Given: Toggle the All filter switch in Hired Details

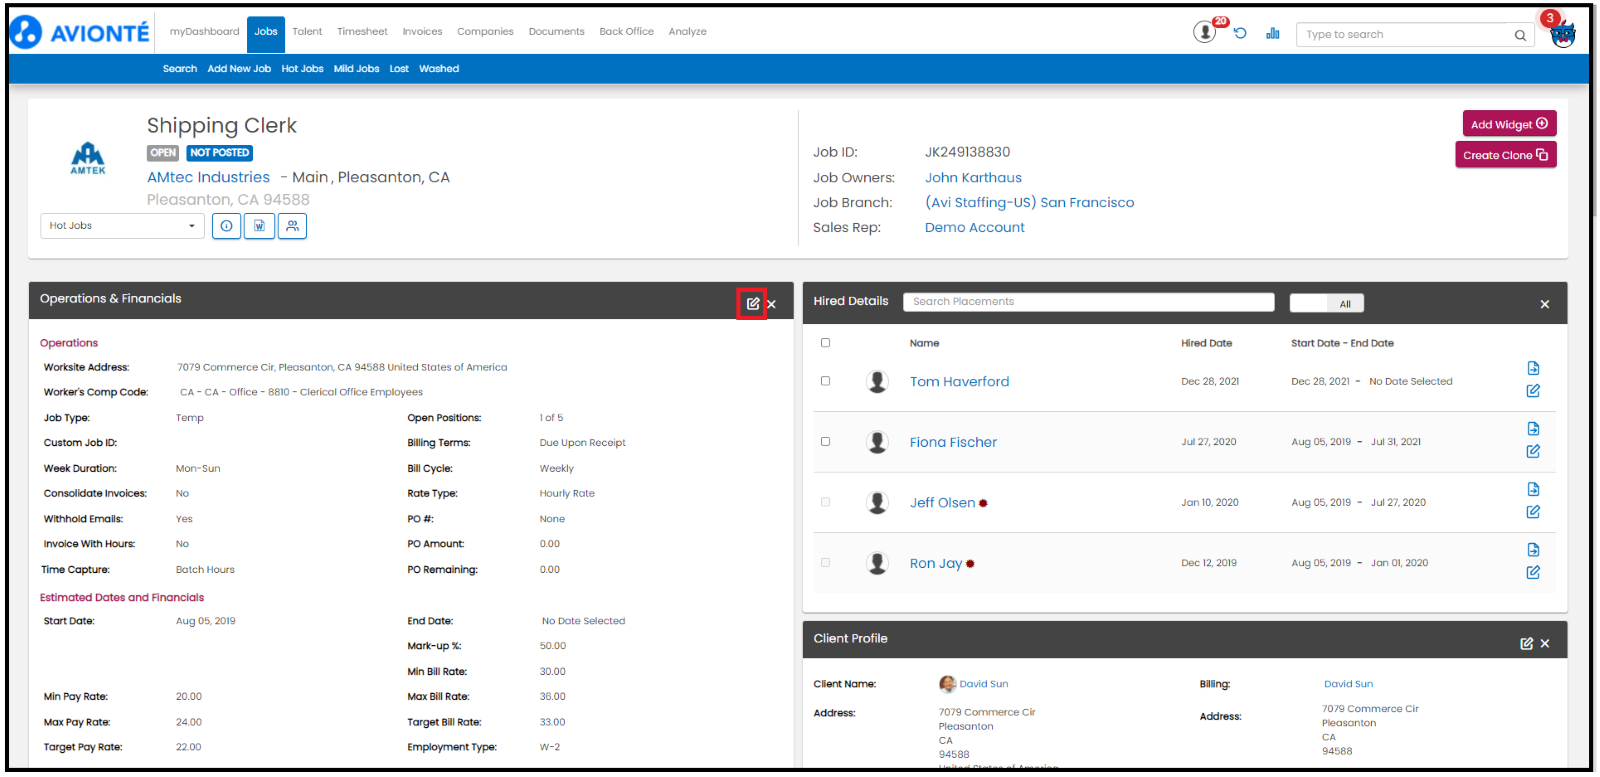Looking at the screenshot, I should [x=1326, y=304].
